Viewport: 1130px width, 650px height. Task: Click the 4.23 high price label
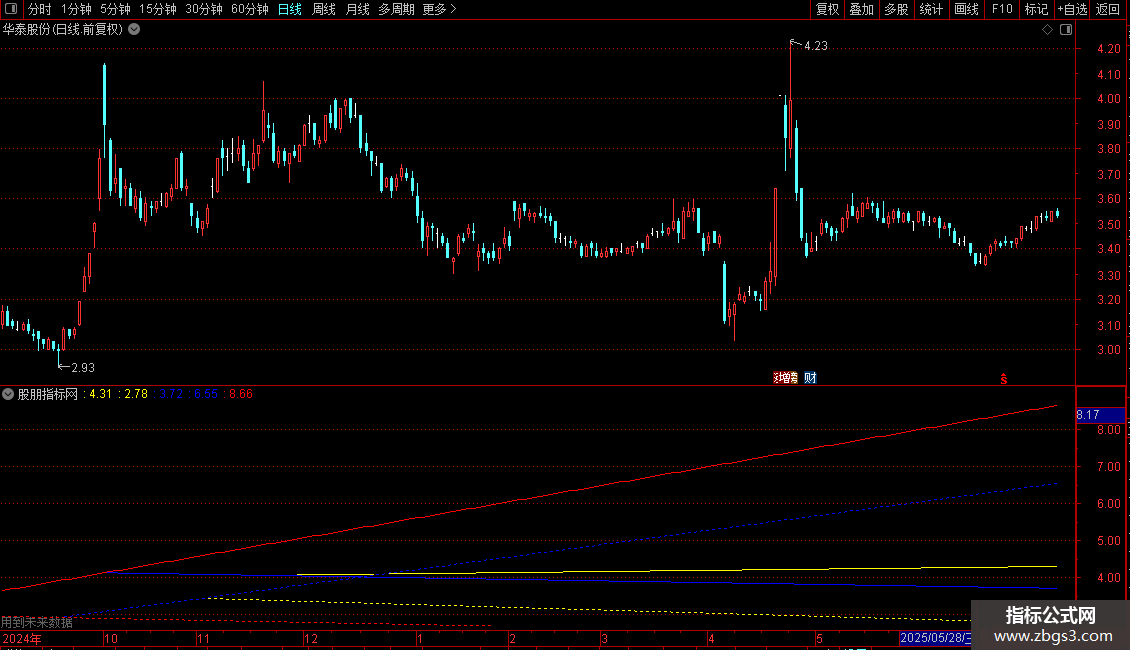click(x=816, y=45)
